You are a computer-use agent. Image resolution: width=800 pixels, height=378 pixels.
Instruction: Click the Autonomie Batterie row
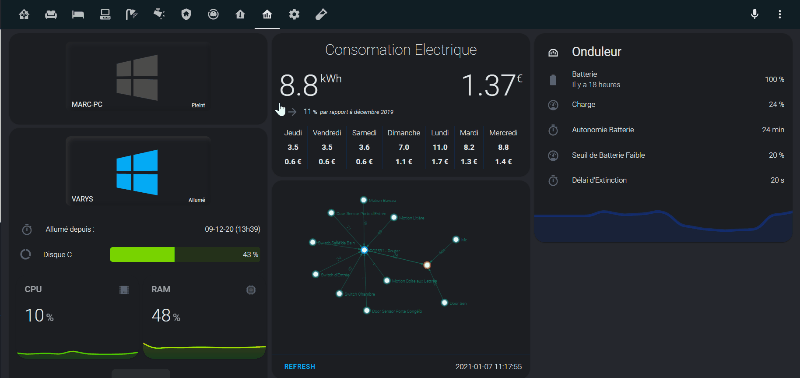[665, 130]
